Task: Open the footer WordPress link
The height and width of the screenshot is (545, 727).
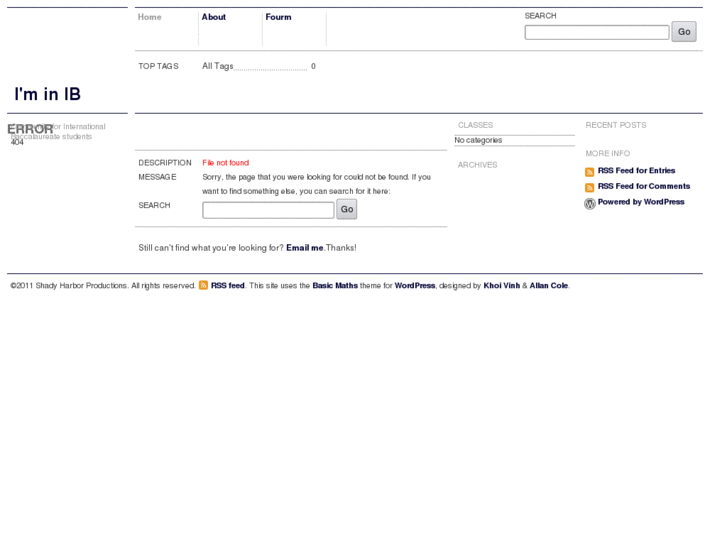Action: pos(415,286)
